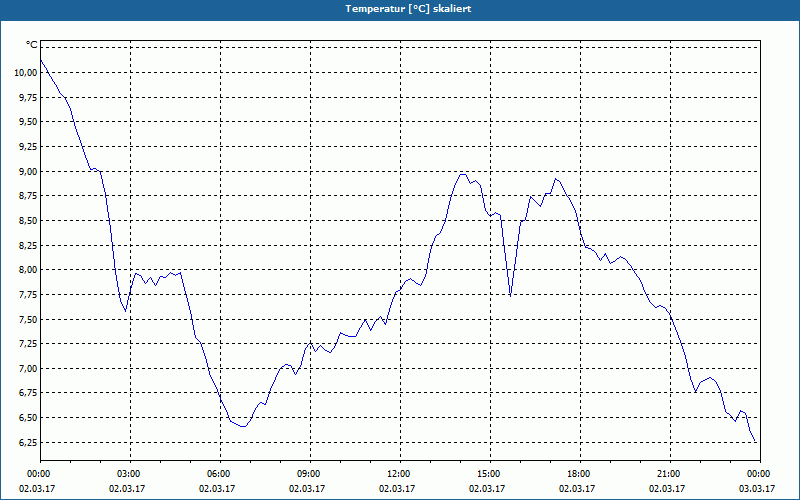Click the curve's sharp dip after 15:00

510,295
